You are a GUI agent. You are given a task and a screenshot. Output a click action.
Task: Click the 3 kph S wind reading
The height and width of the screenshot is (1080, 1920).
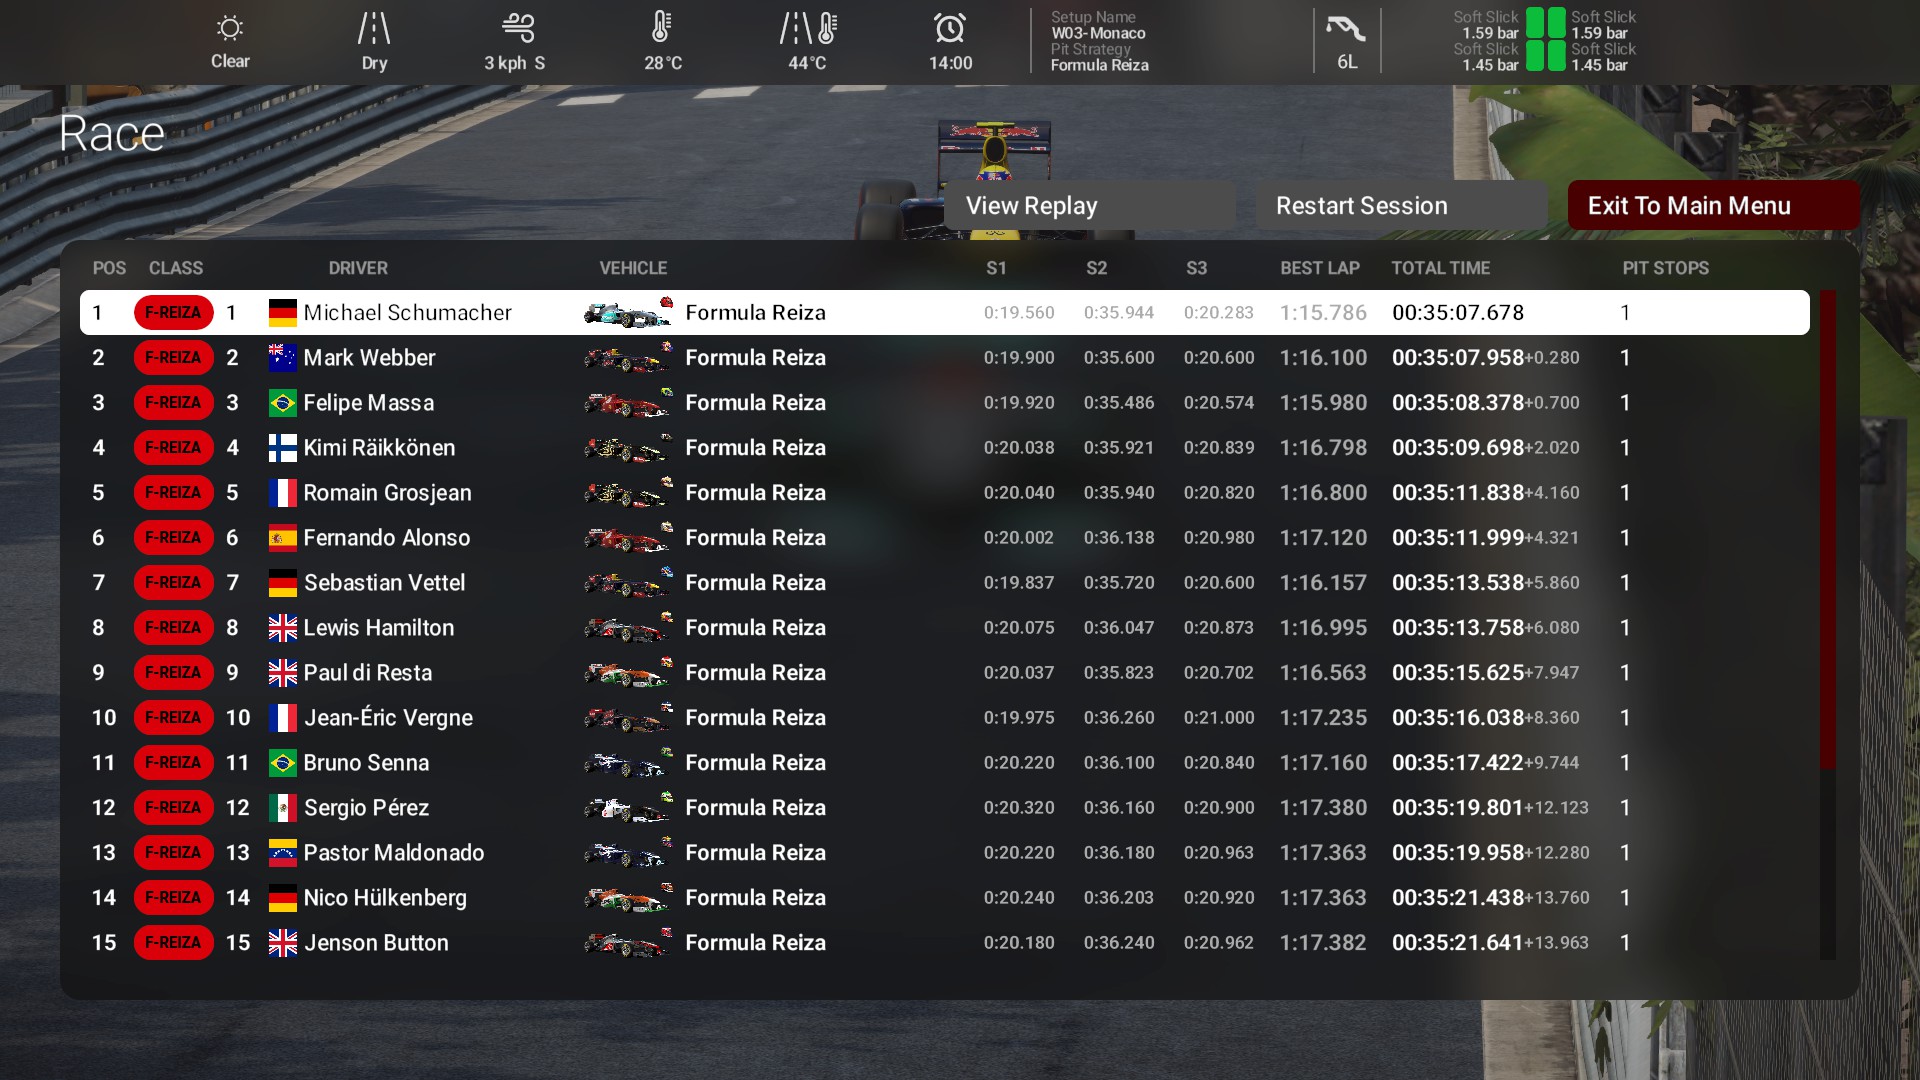(515, 63)
